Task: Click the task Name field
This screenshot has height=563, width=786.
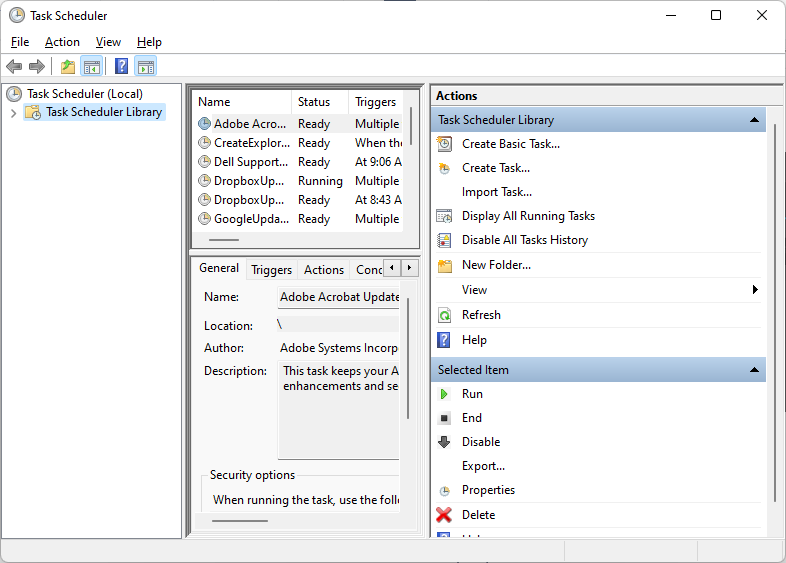Action: pyautogui.click(x=339, y=297)
